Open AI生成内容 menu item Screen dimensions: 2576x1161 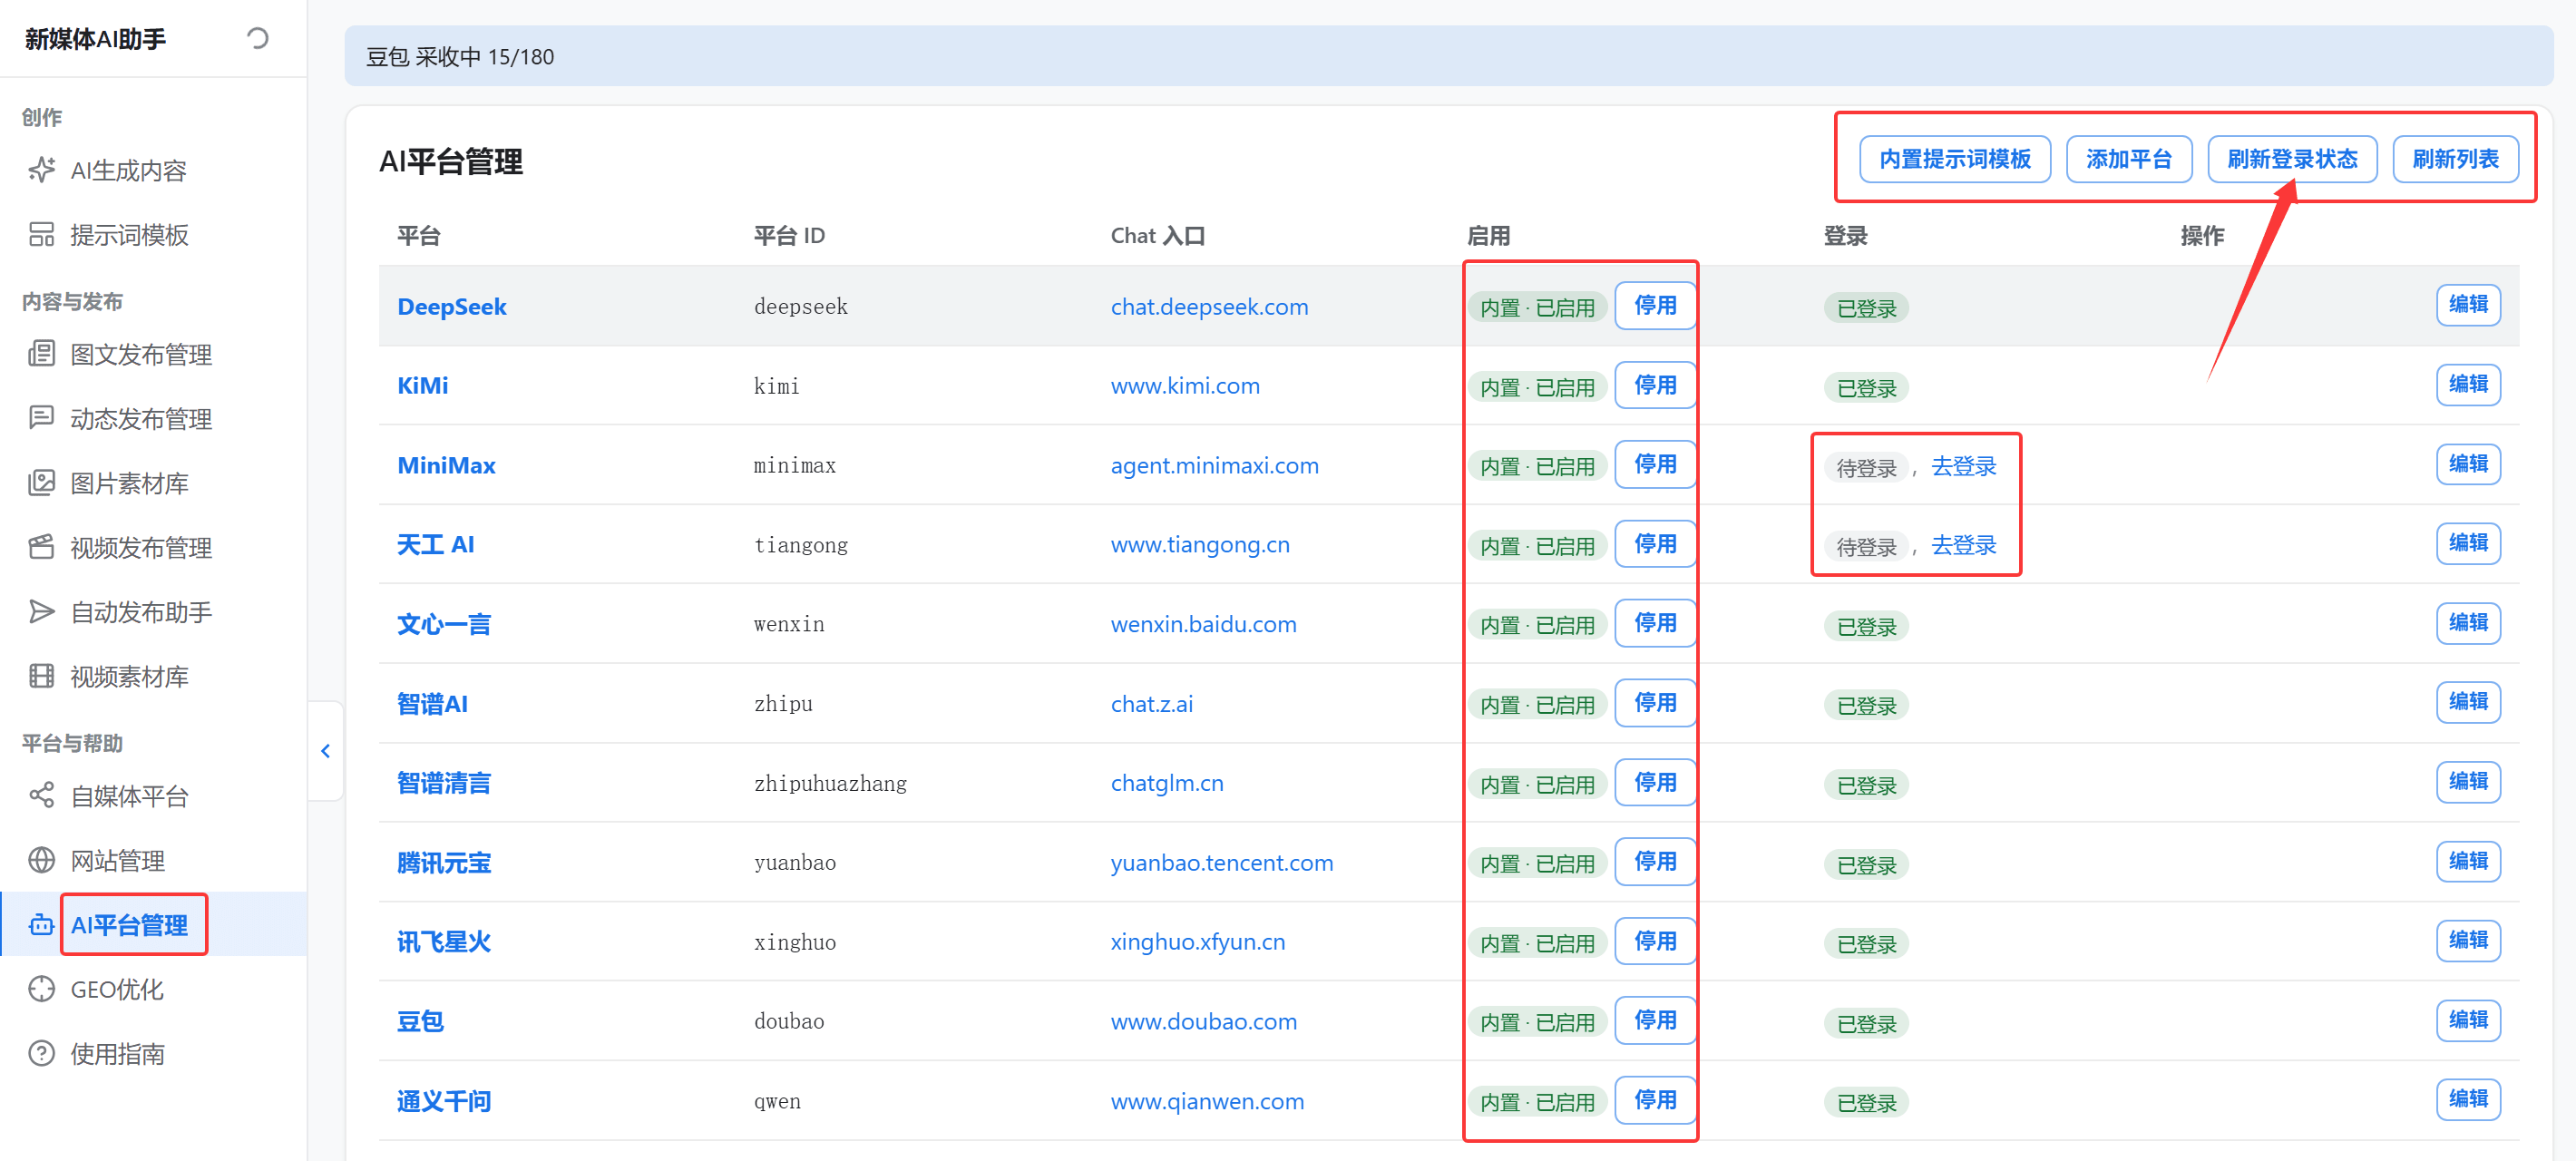tap(153, 170)
